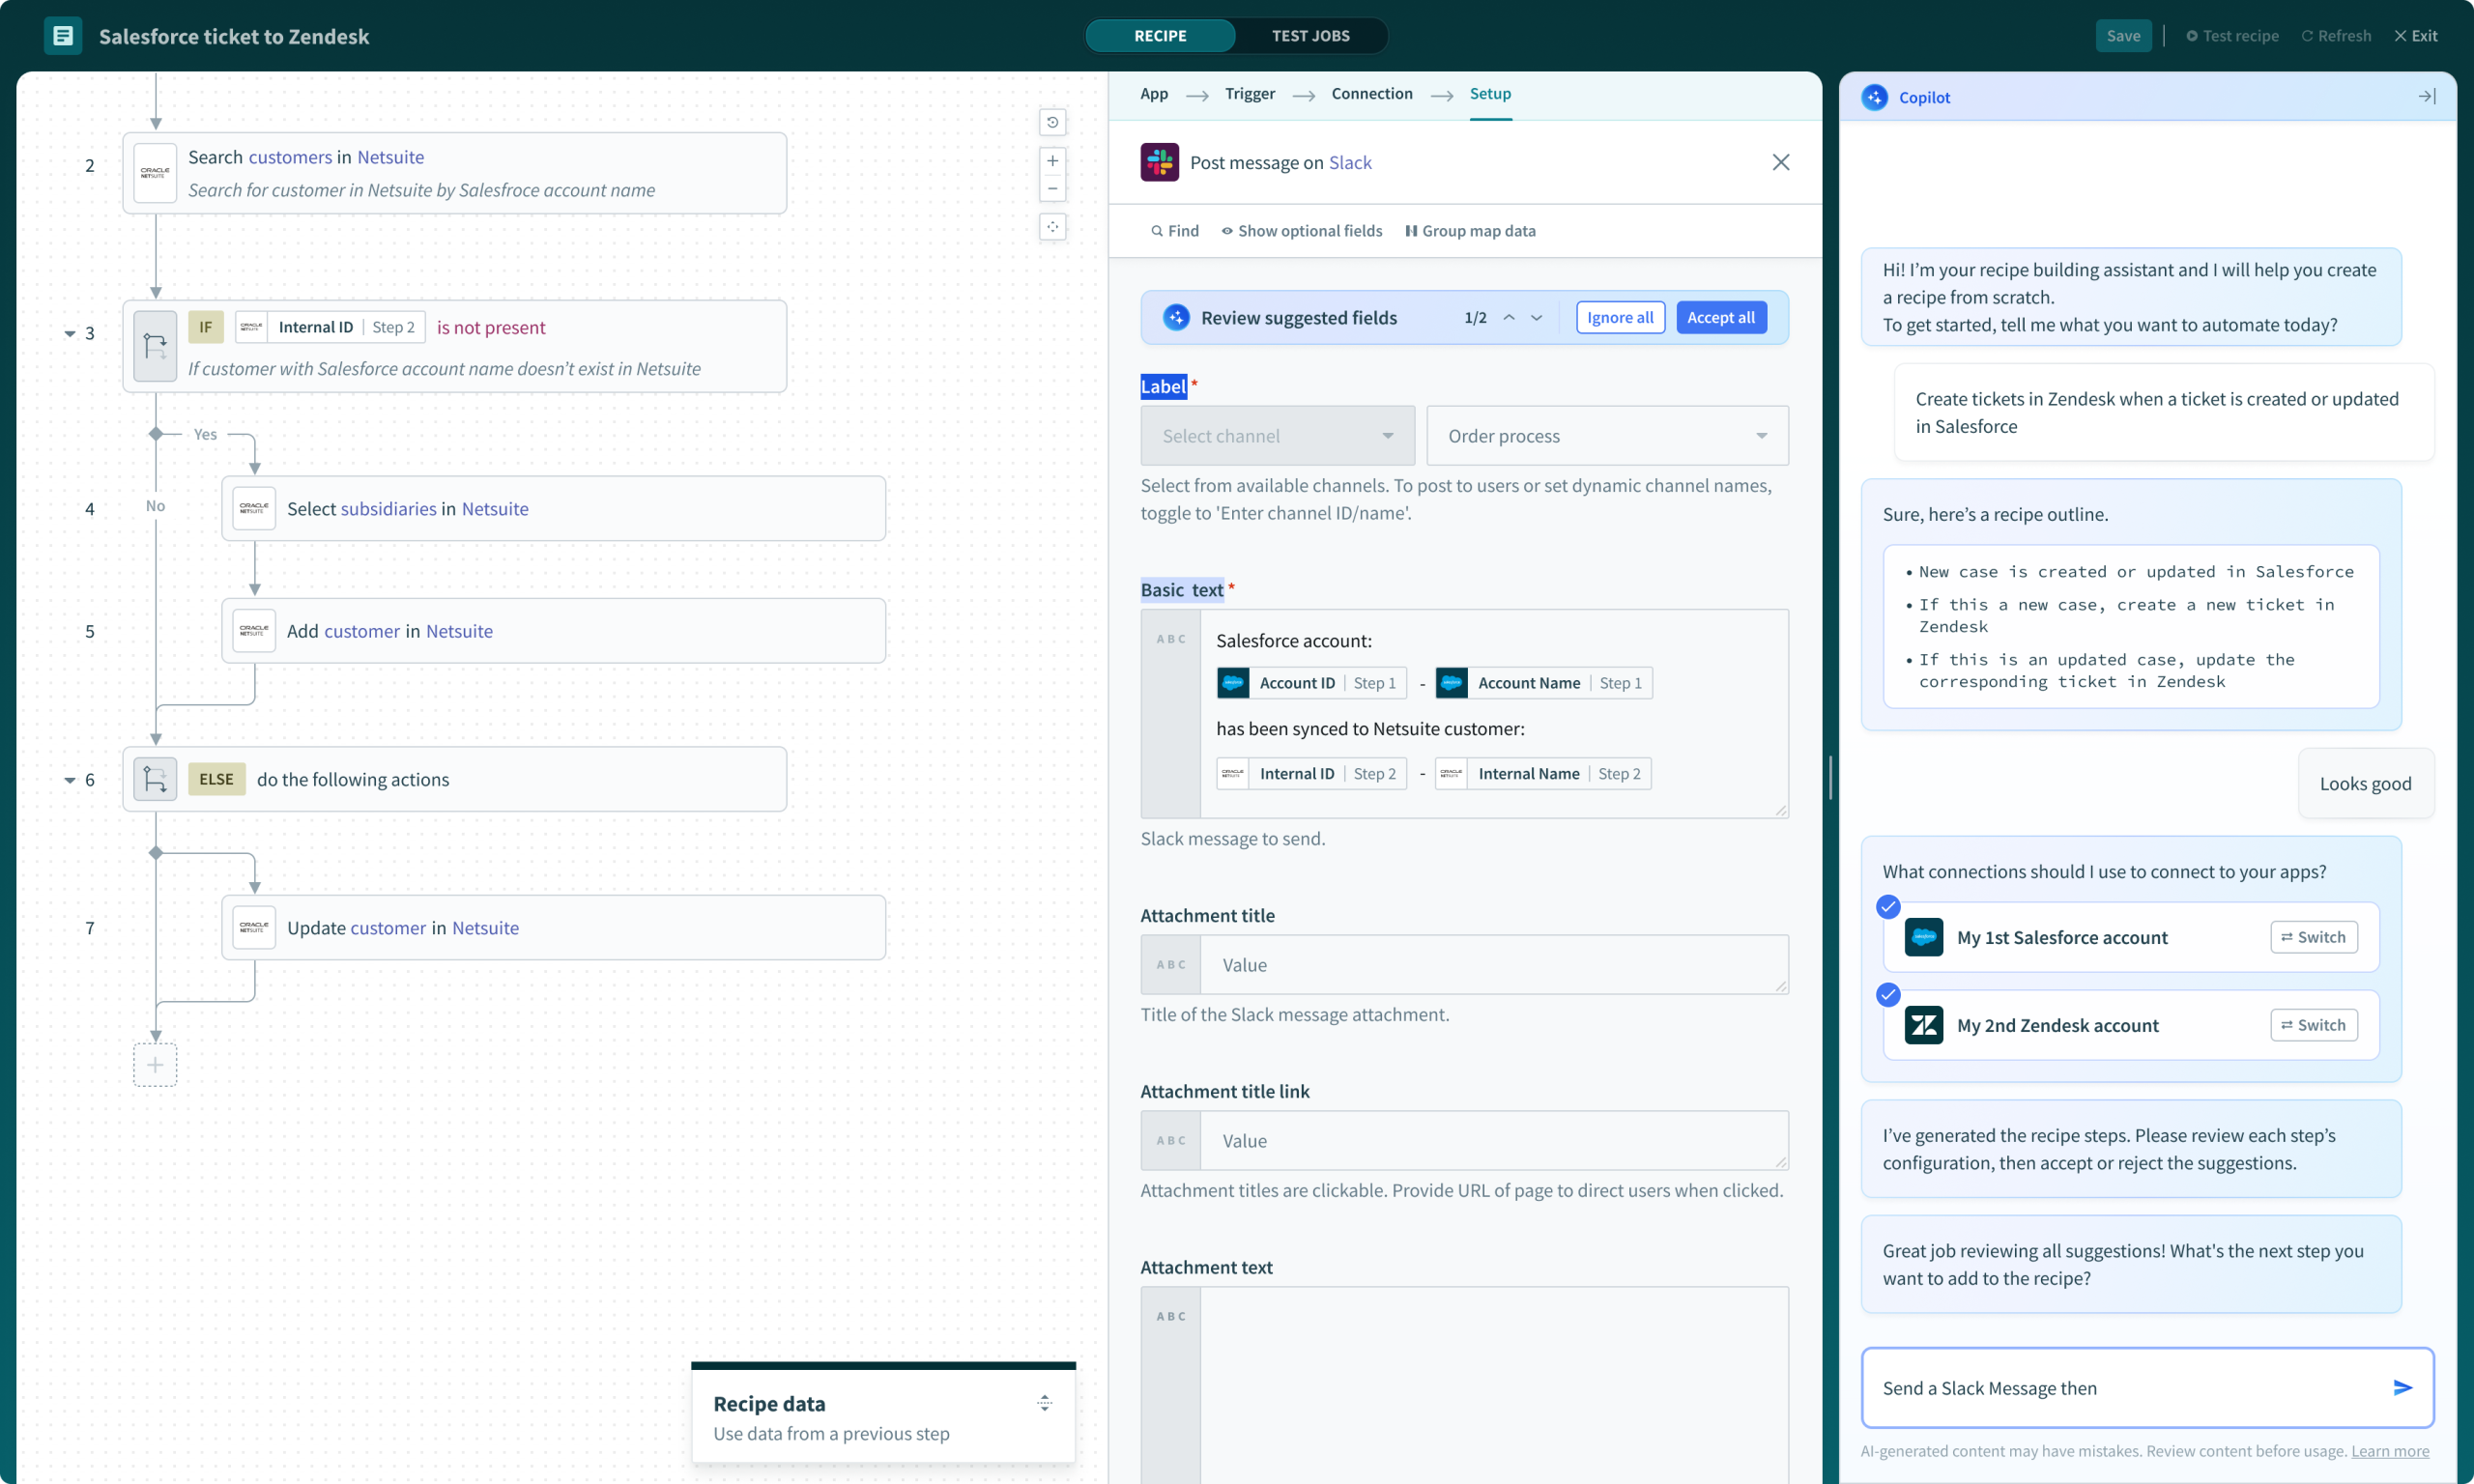2474x1484 pixels.
Task: Go to the Trigger step tab
Action: coord(1250,94)
